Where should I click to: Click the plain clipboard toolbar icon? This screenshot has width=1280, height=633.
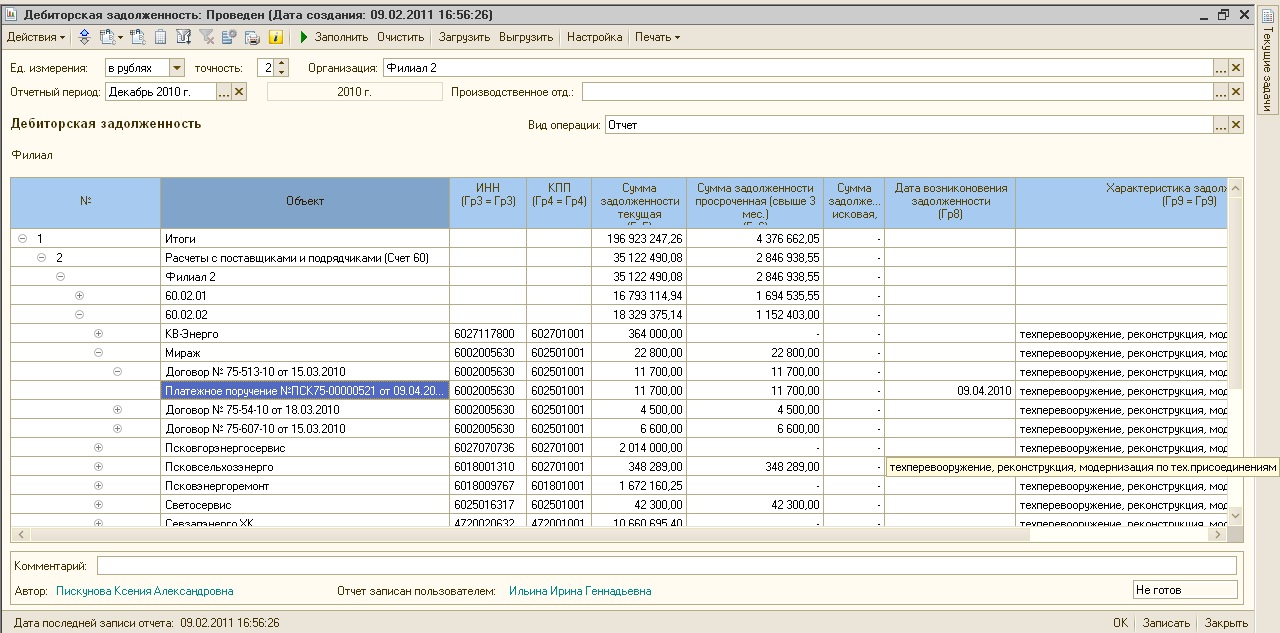pos(160,37)
